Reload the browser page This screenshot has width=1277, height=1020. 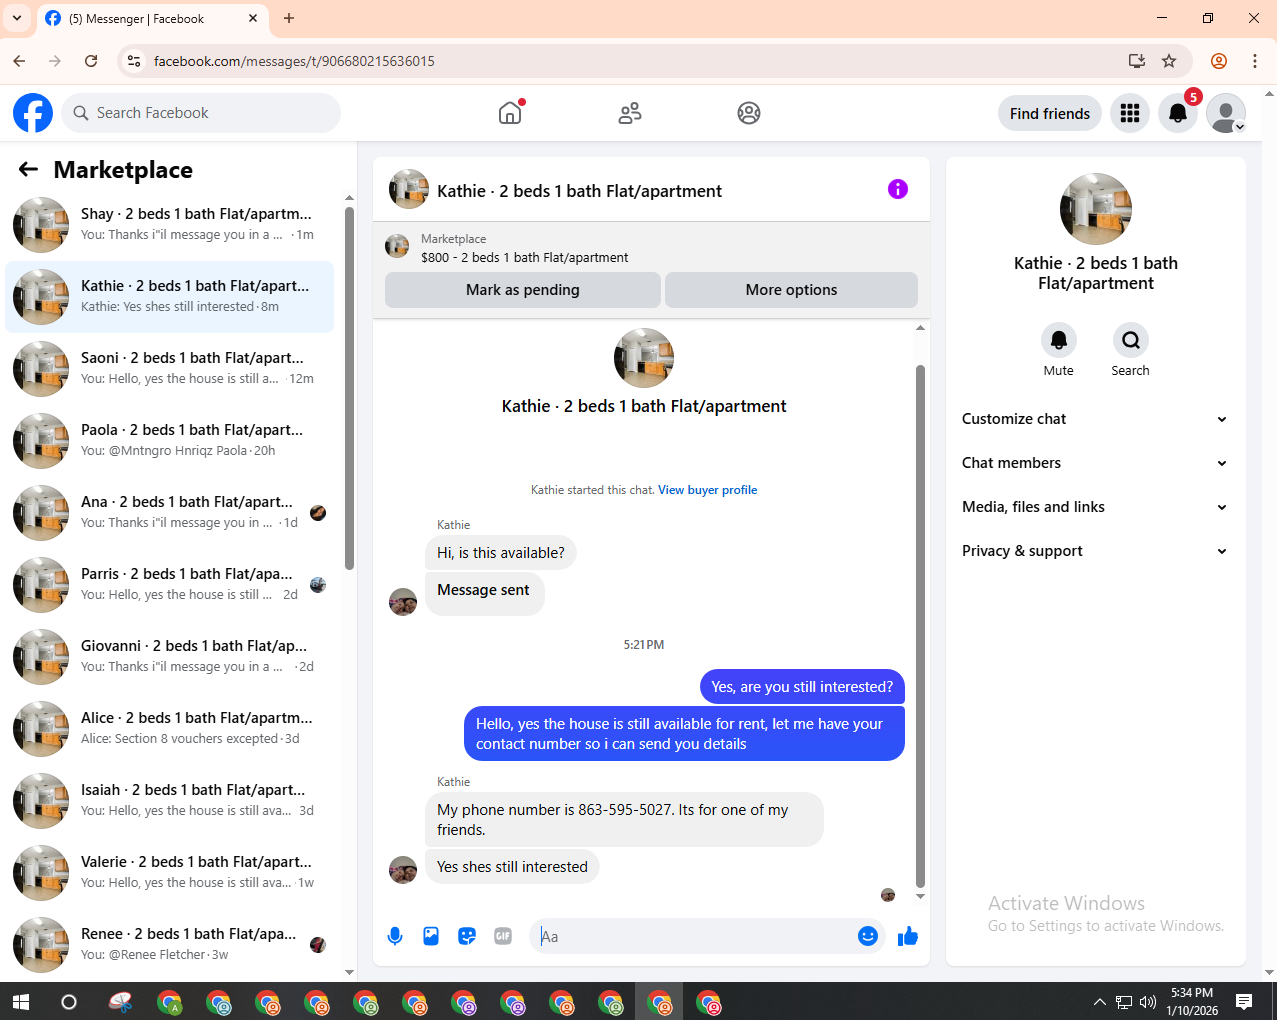pos(91,61)
